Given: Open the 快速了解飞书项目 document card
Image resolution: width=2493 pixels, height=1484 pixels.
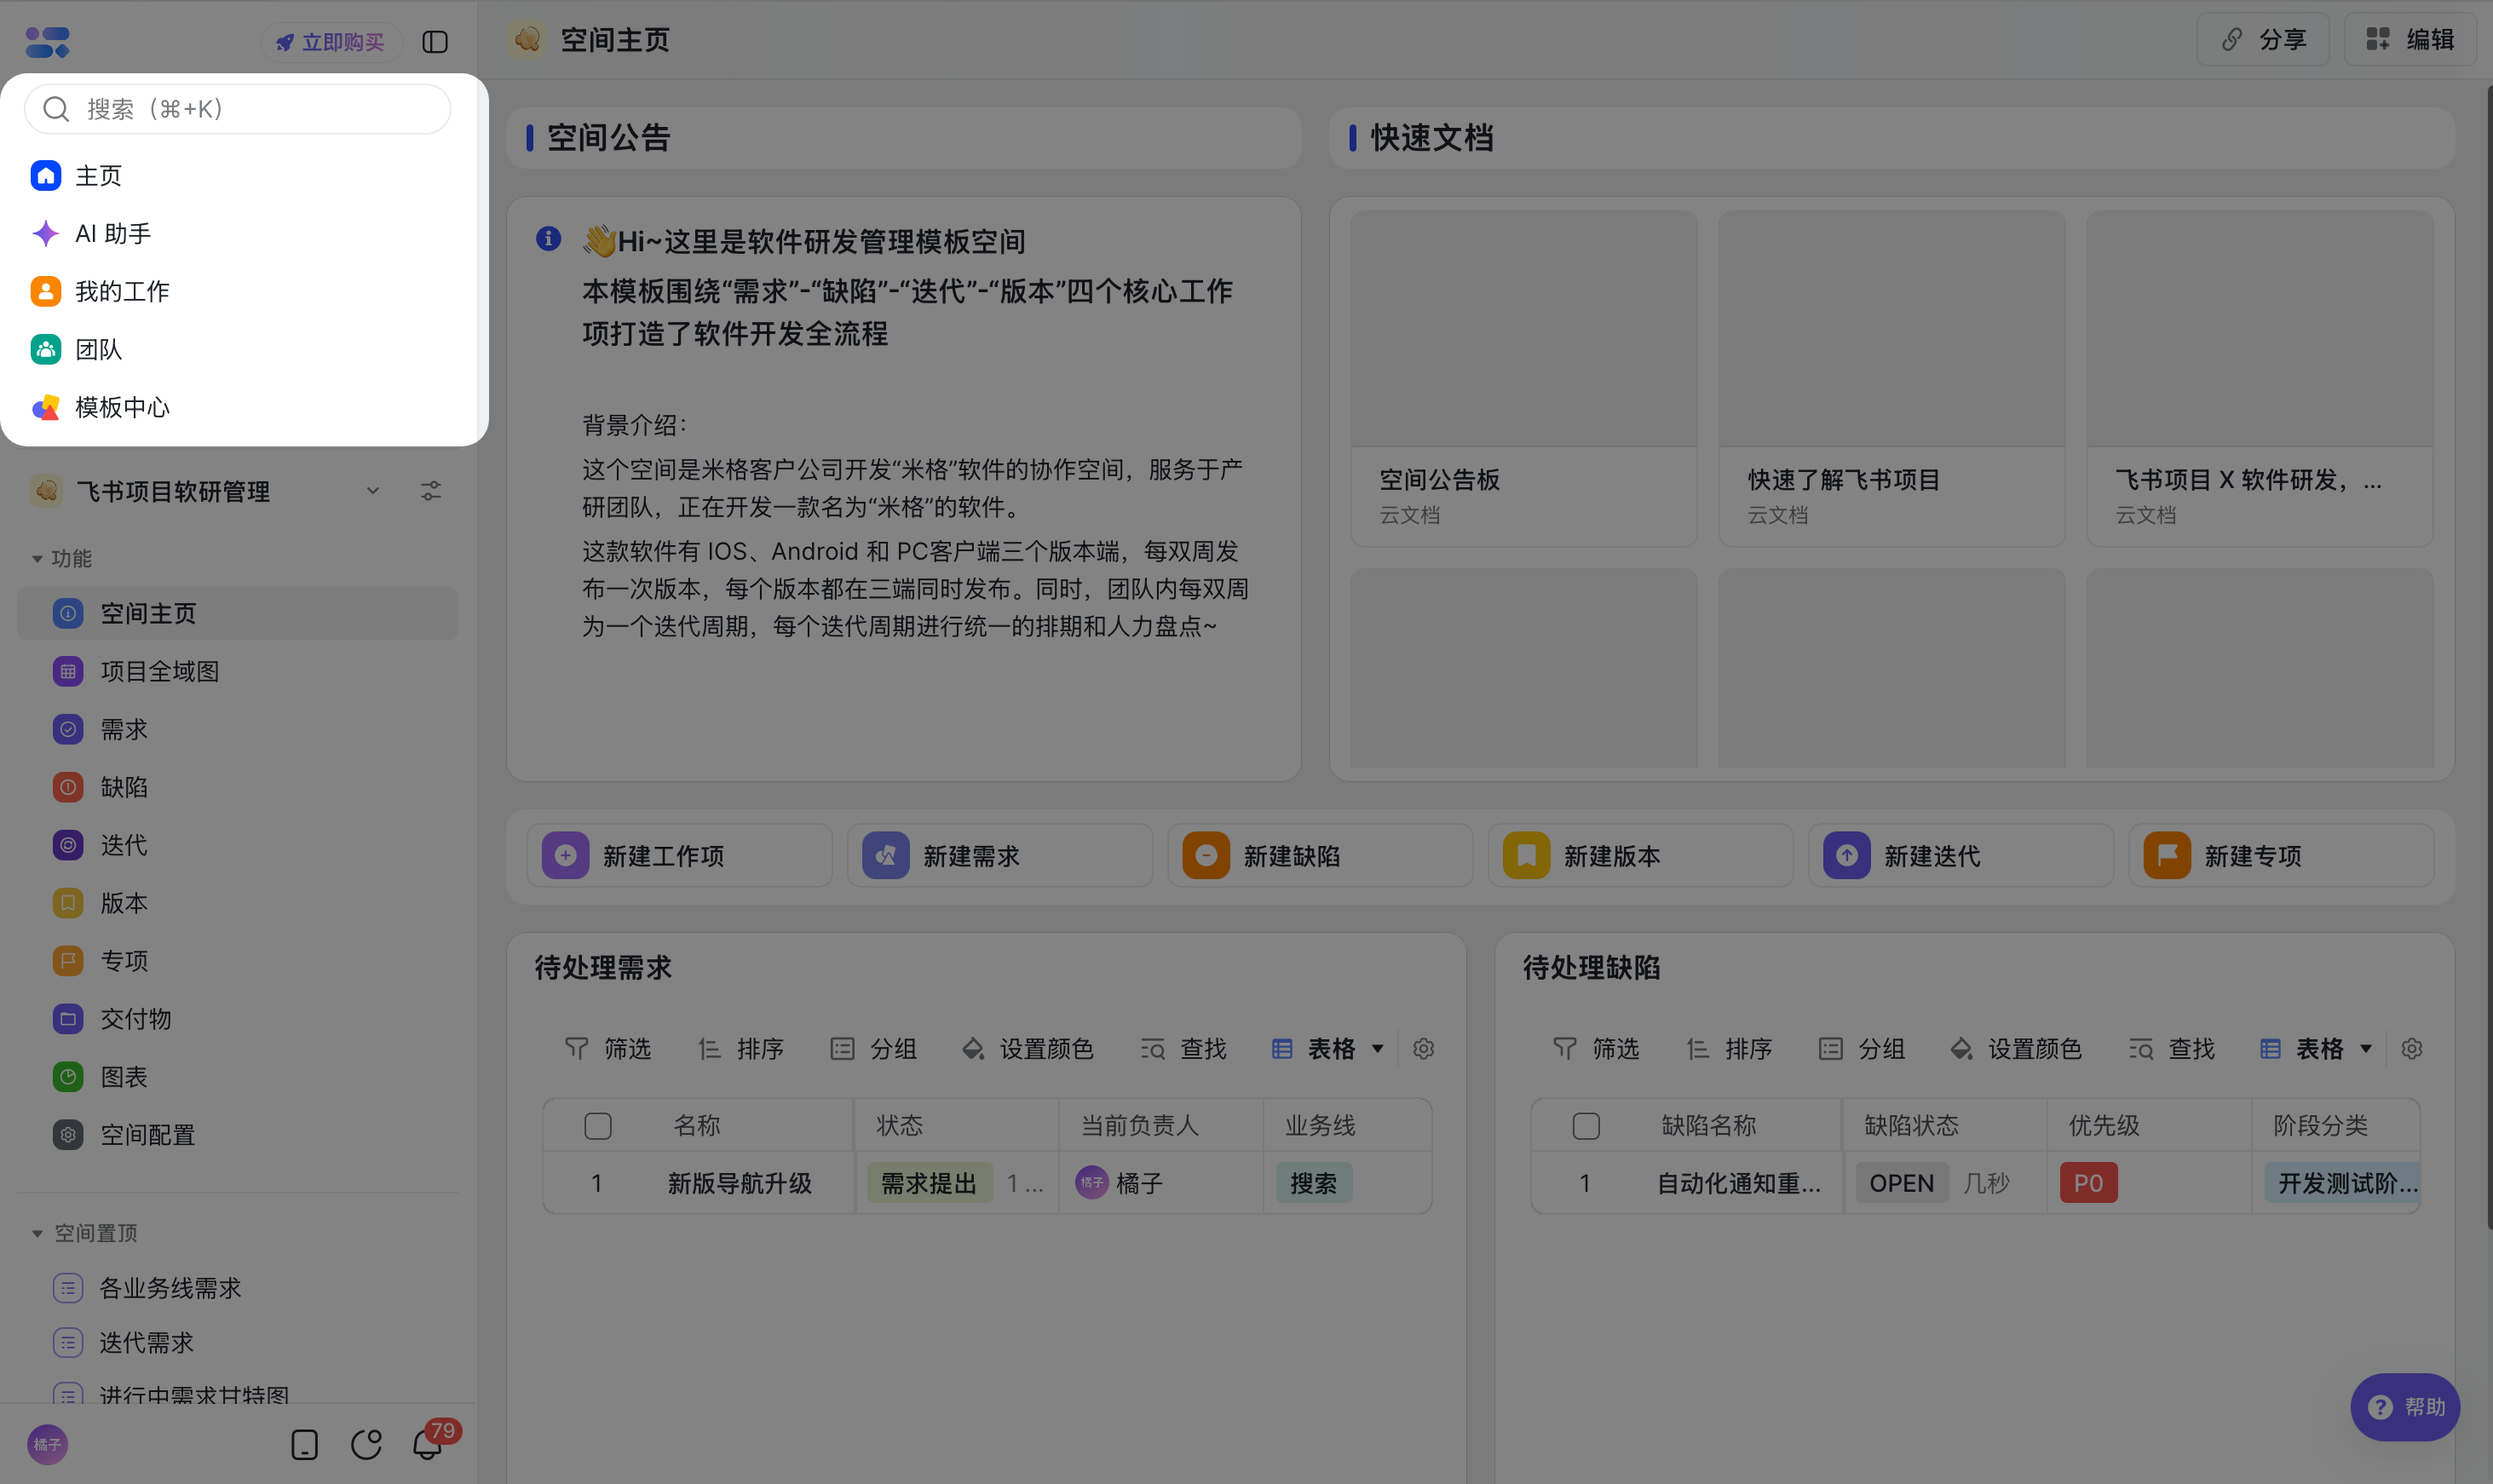Looking at the screenshot, I should point(1892,379).
